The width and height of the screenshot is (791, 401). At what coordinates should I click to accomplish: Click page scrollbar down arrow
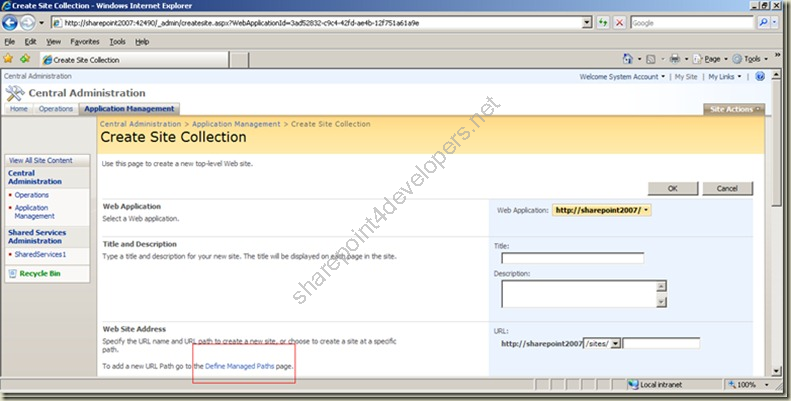pyautogui.click(x=776, y=371)
